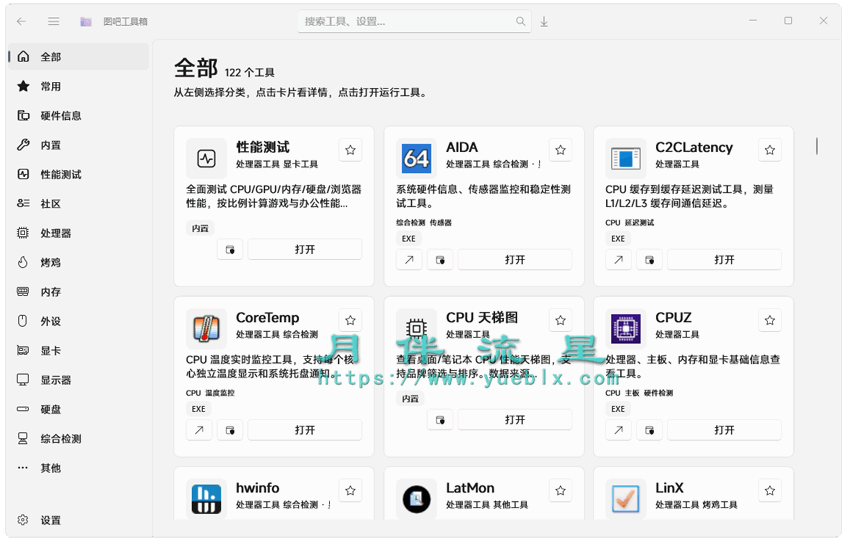Image resolution: width=850 pixels, height=544 pixels.
Task: Select the 处理器 category
Action: (x=79, y=233)
